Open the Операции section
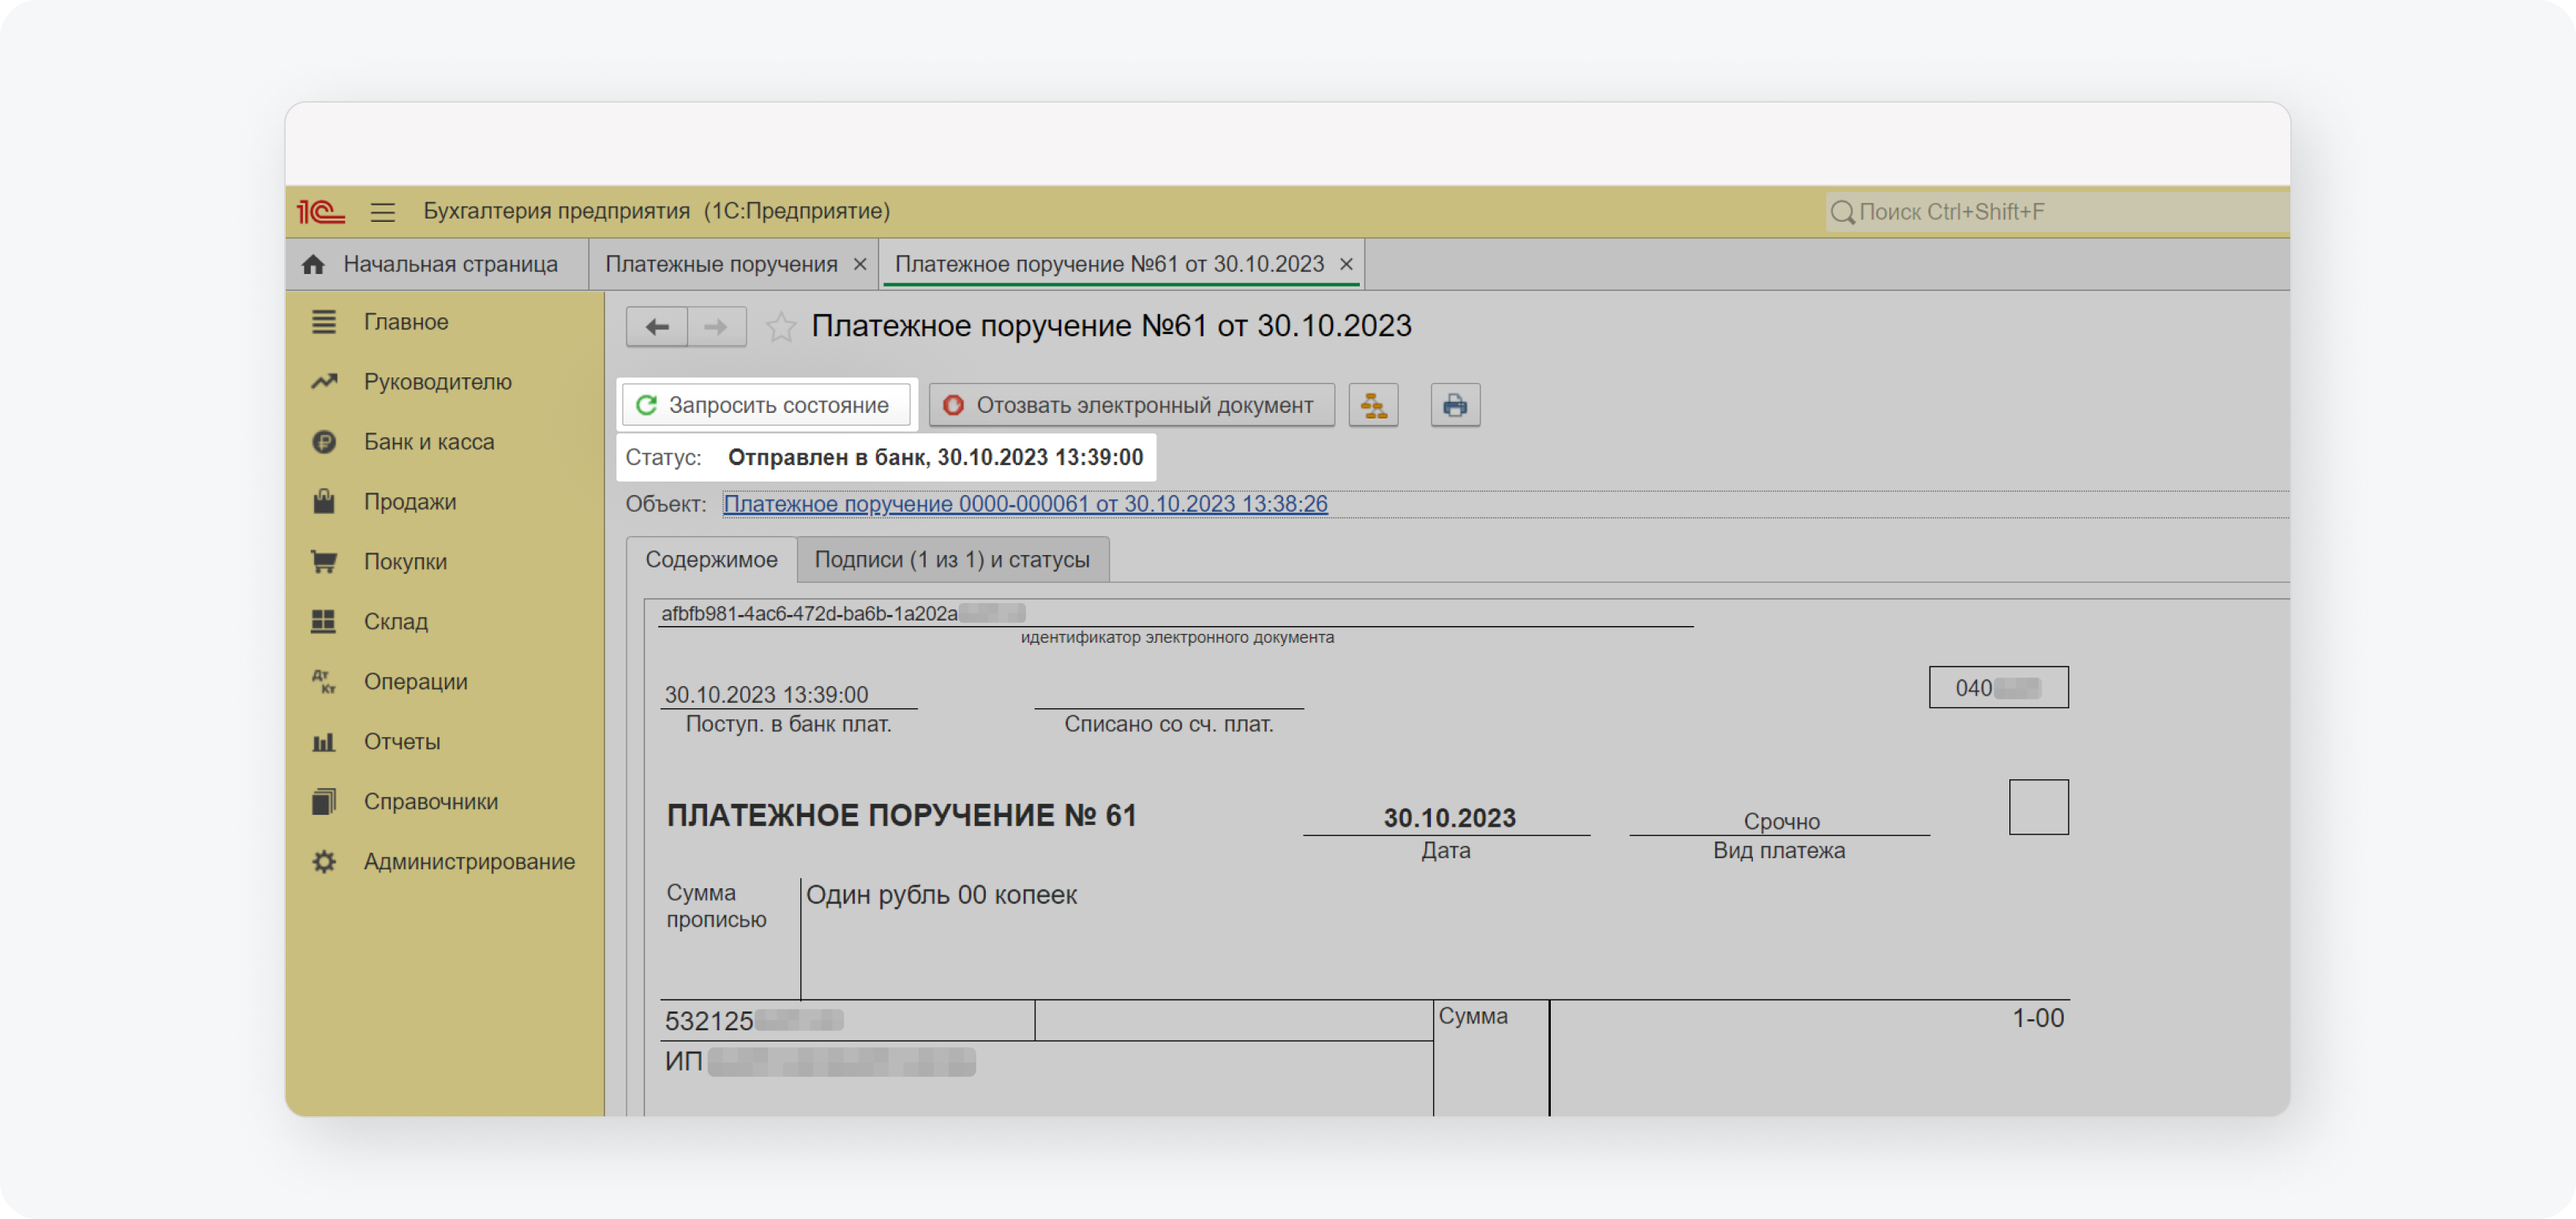Screen dimensions: 2576x1219 416,682
